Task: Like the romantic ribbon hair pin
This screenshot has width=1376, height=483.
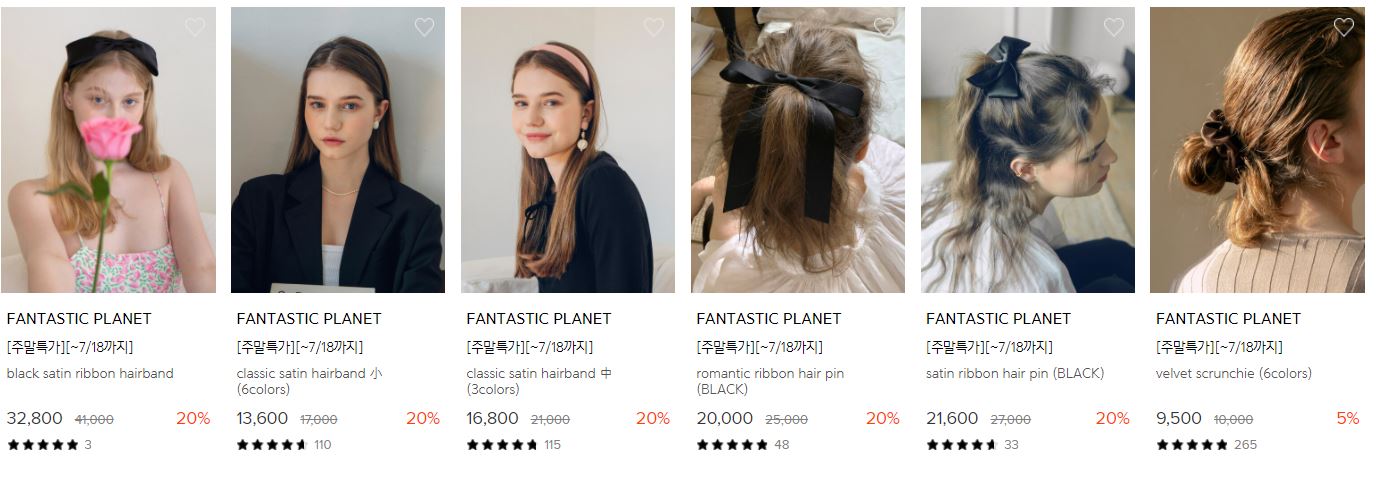Action: 884,27
